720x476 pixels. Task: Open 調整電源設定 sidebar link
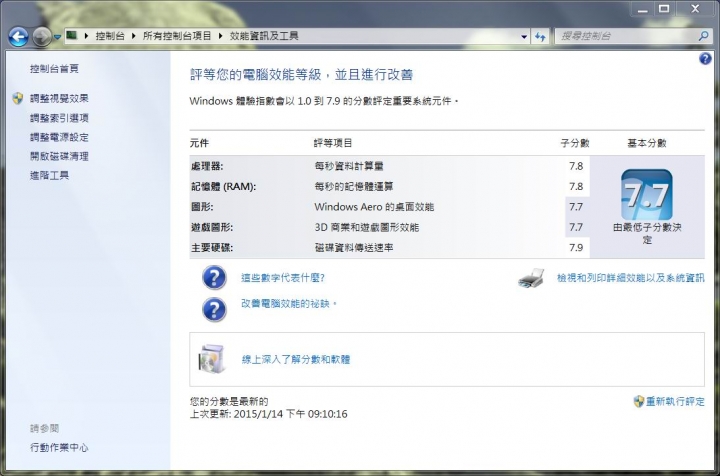[59, 137]
